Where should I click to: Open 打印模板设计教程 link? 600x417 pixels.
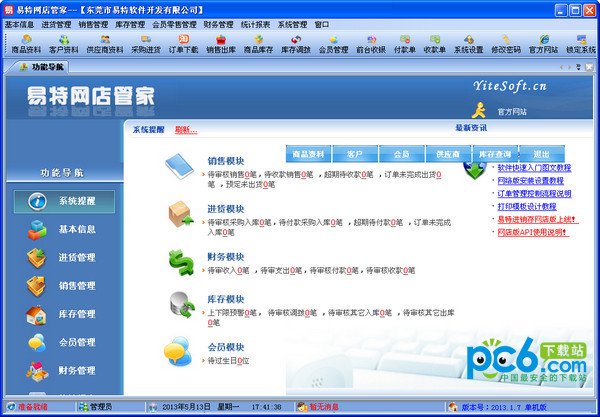pos(527,207)
